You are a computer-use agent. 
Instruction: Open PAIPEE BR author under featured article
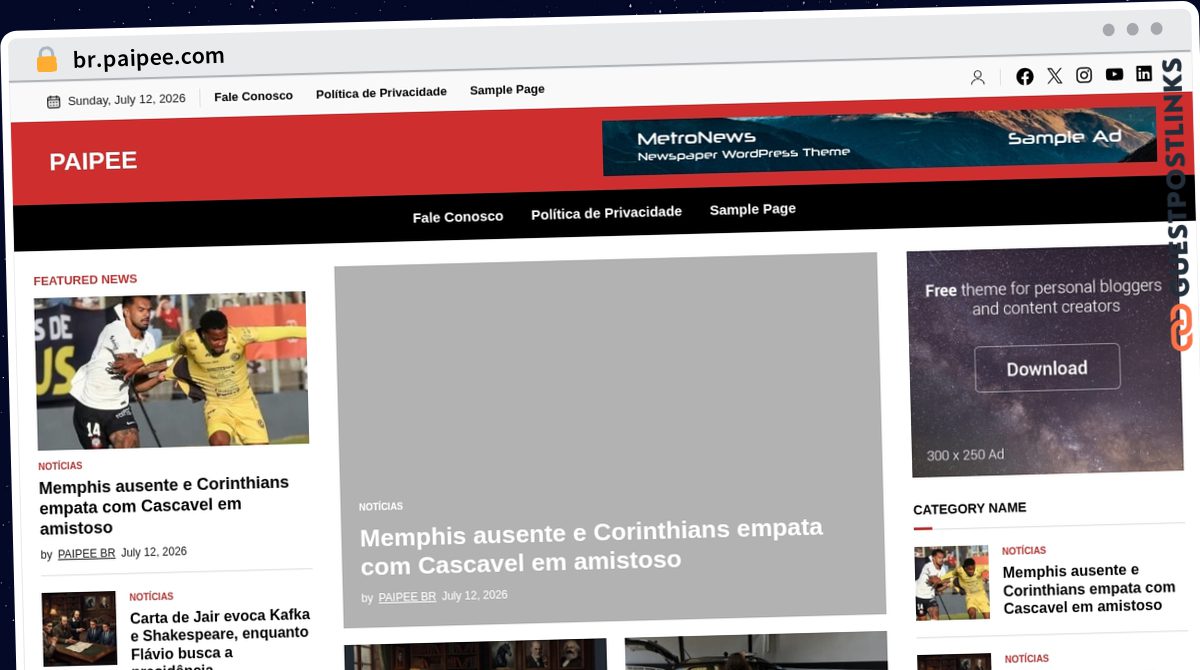click(x=86, y=554)
